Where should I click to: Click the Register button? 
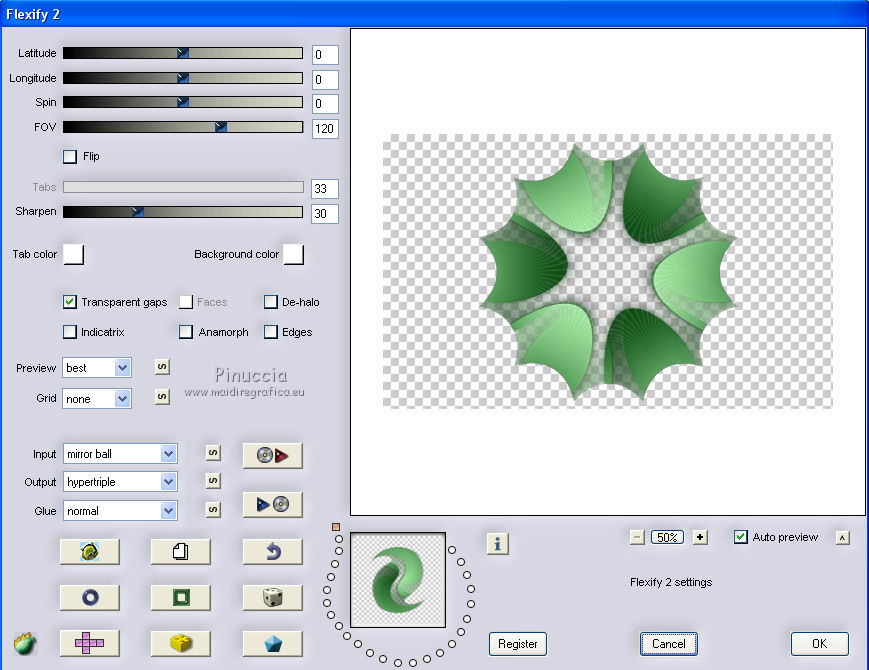518,644
